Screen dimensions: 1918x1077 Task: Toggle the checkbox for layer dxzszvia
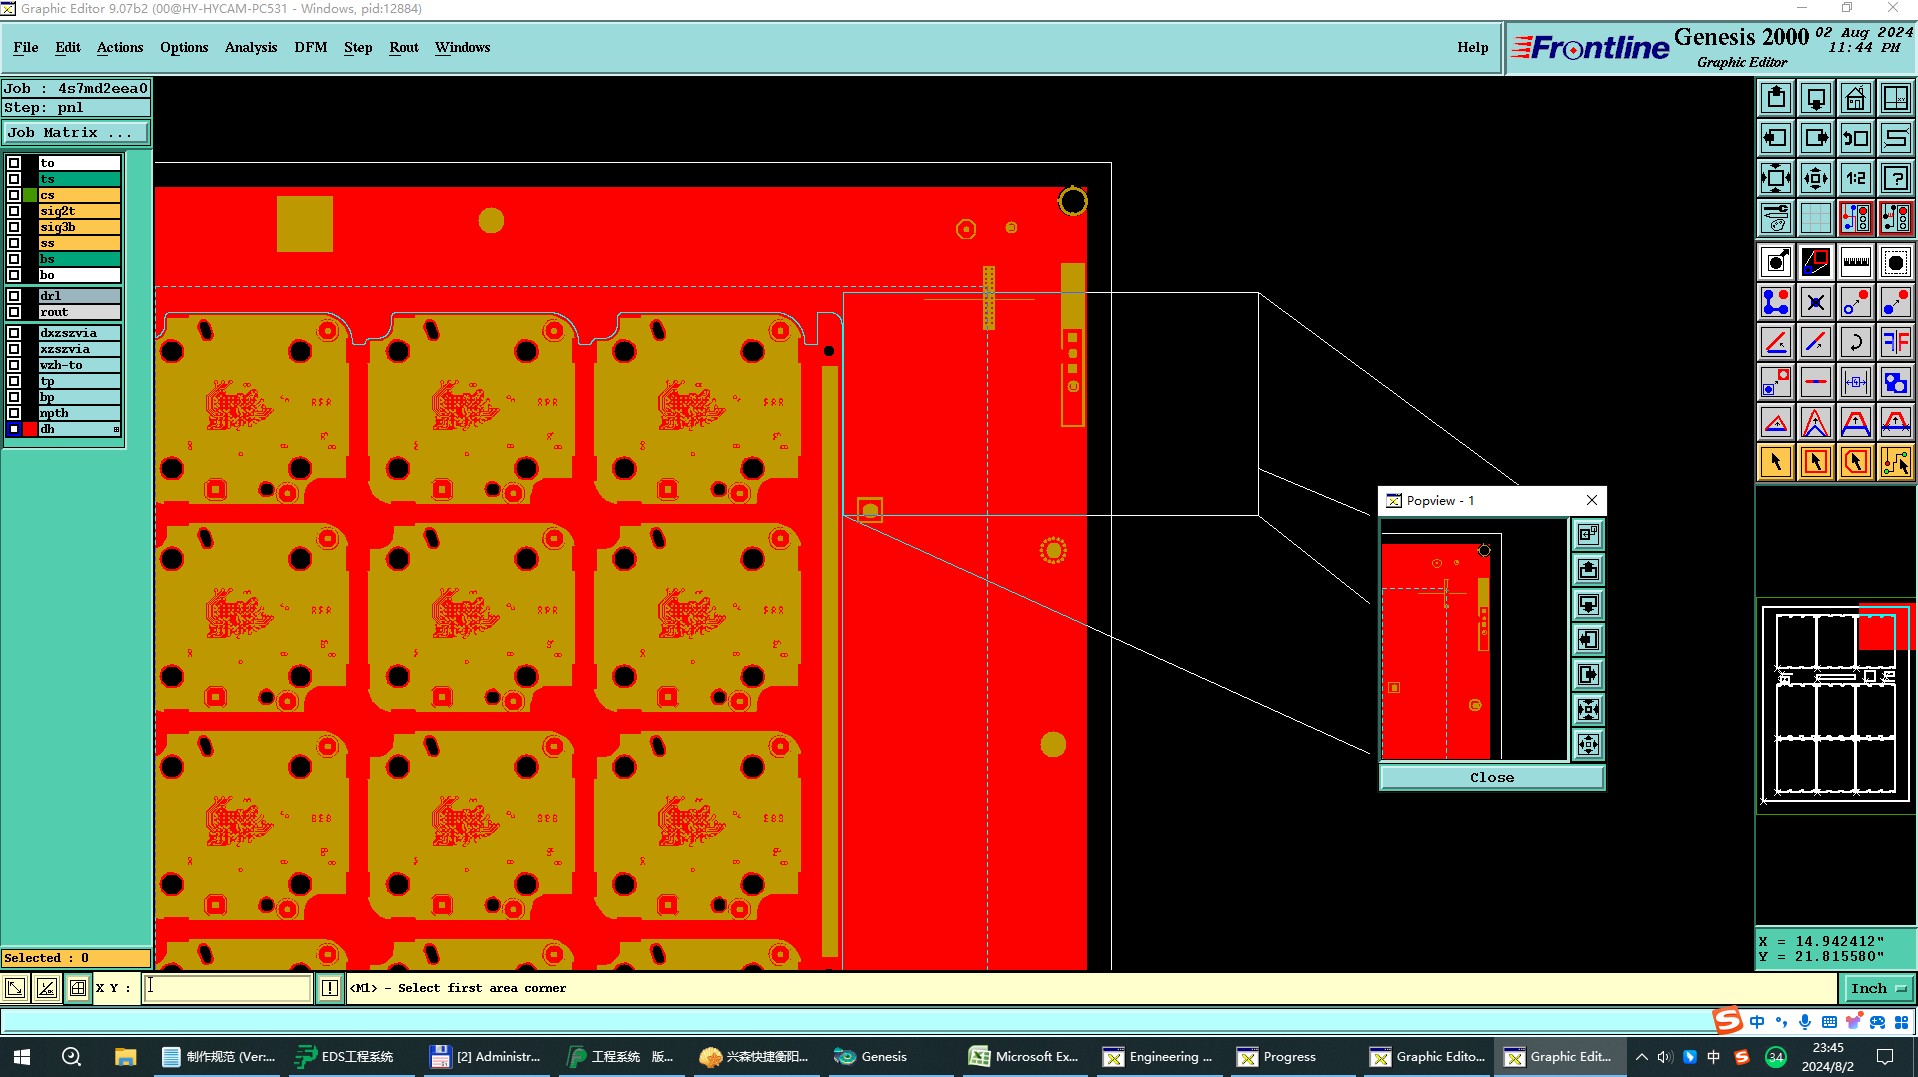click(14, 333)
